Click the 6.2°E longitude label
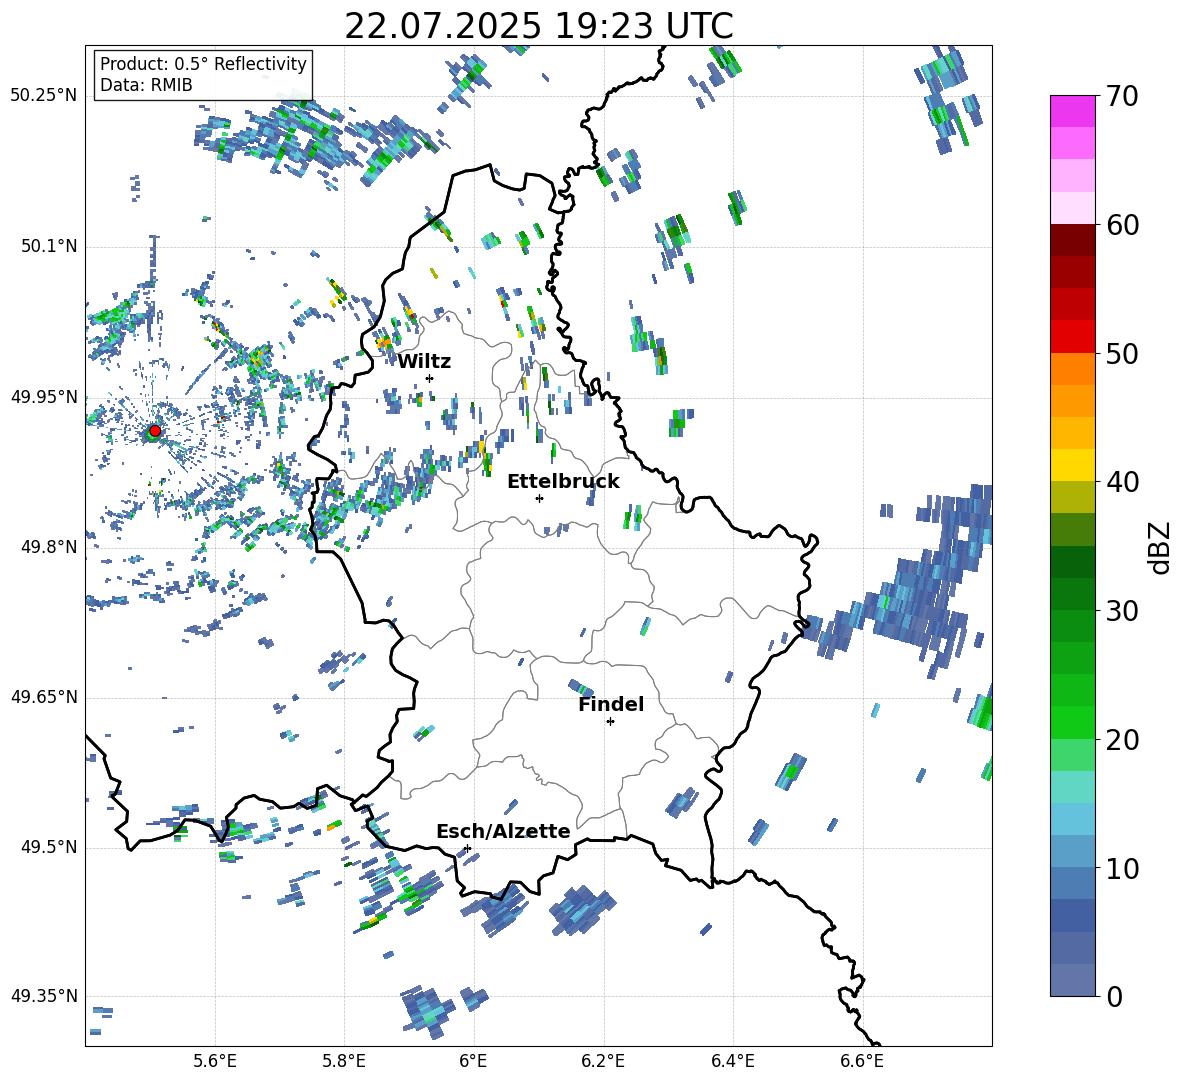 pos(603,1061)
